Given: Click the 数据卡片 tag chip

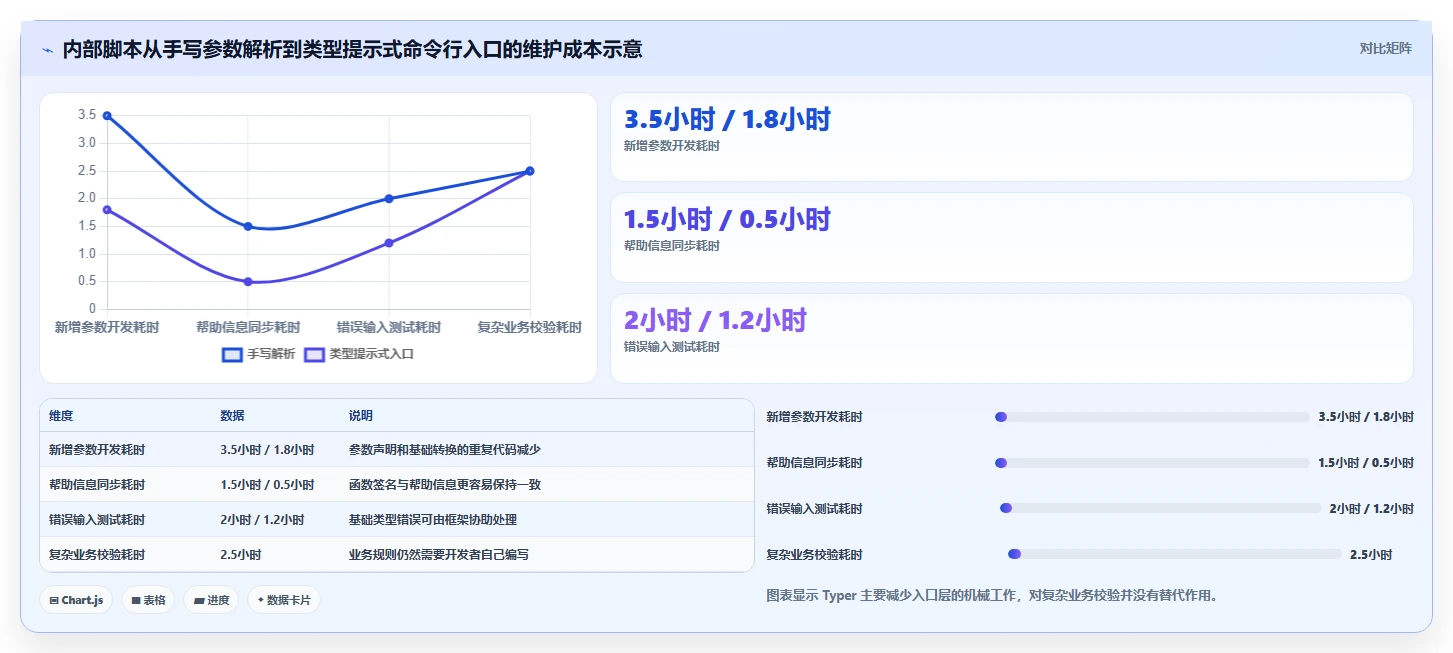Looking at the screenshot, I should click(284, 600).
